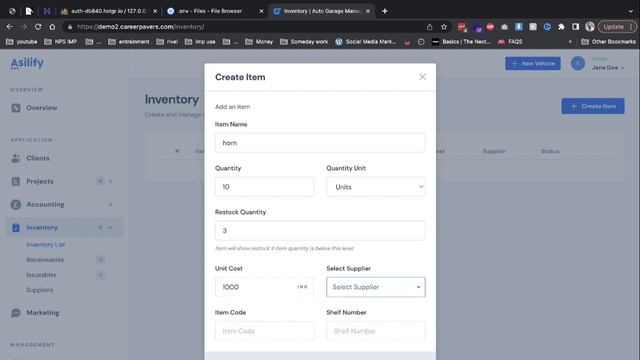
Task: Click the Inventory checklist icon
Action: click(16, 227)
